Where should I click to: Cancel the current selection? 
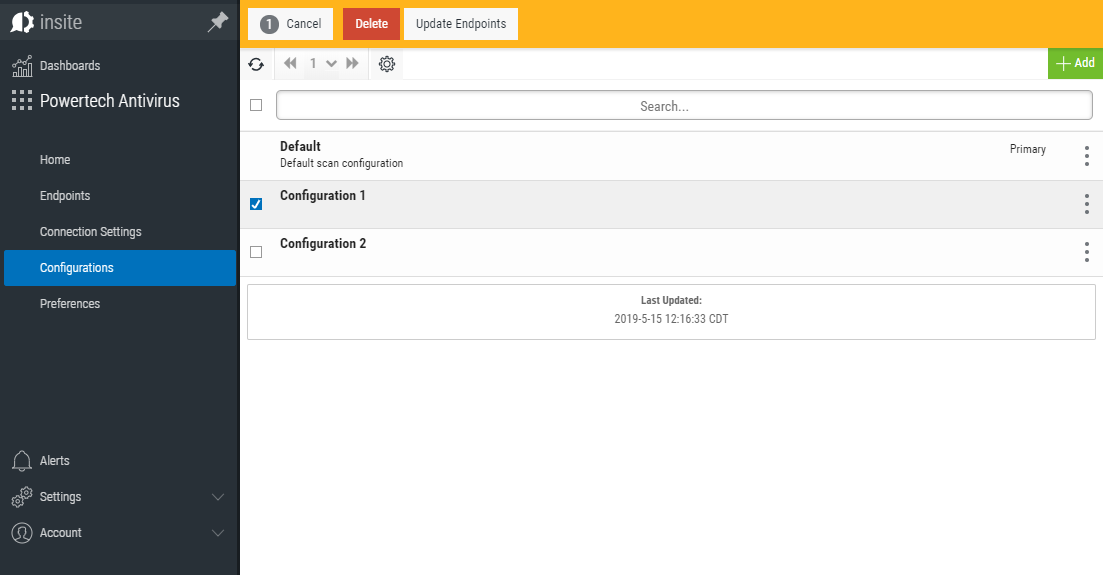point(290,24)
